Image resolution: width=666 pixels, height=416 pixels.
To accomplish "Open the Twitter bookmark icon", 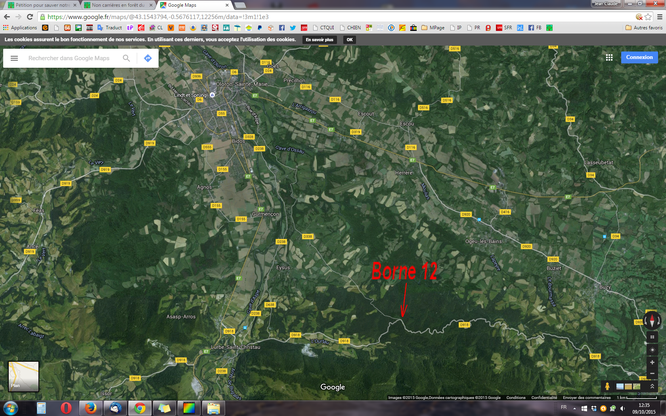I will tap(293, 28).
